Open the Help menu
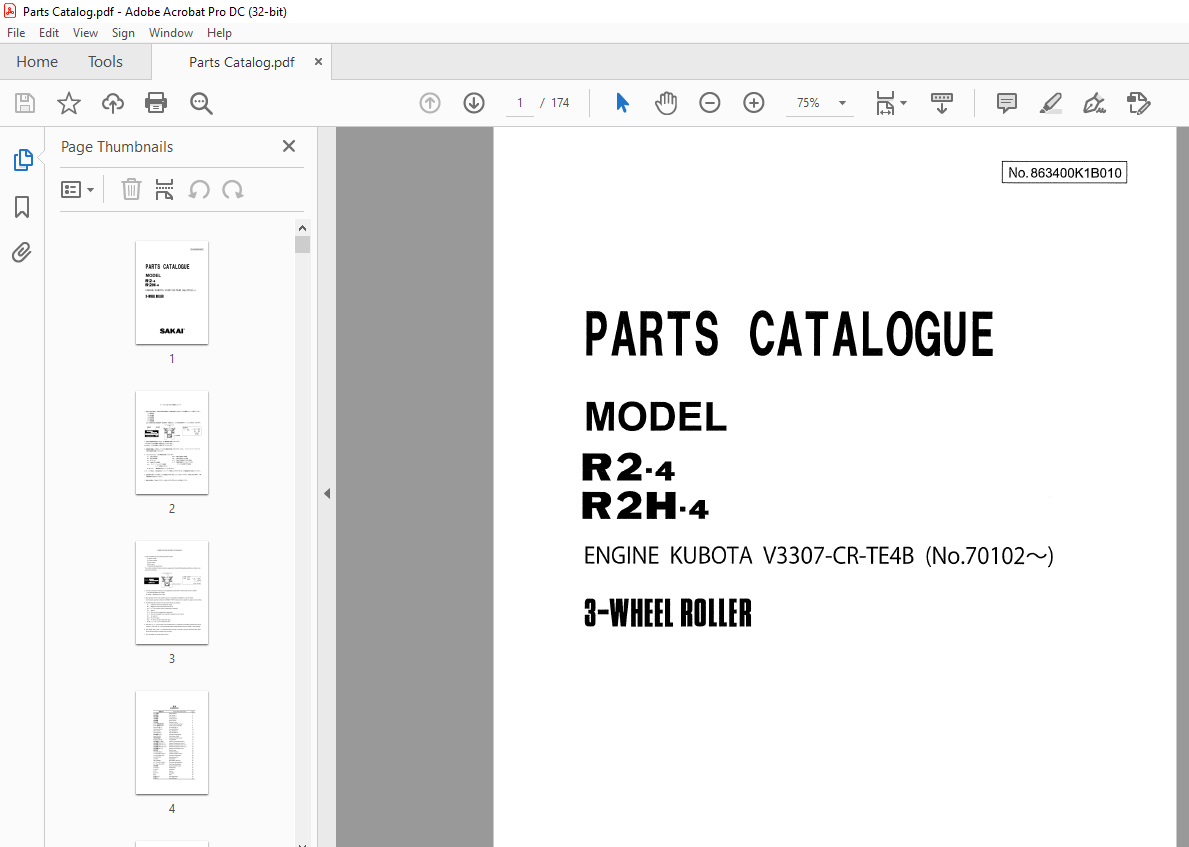This screenshot has width=1189, height=847. click(x=219, y=33)
